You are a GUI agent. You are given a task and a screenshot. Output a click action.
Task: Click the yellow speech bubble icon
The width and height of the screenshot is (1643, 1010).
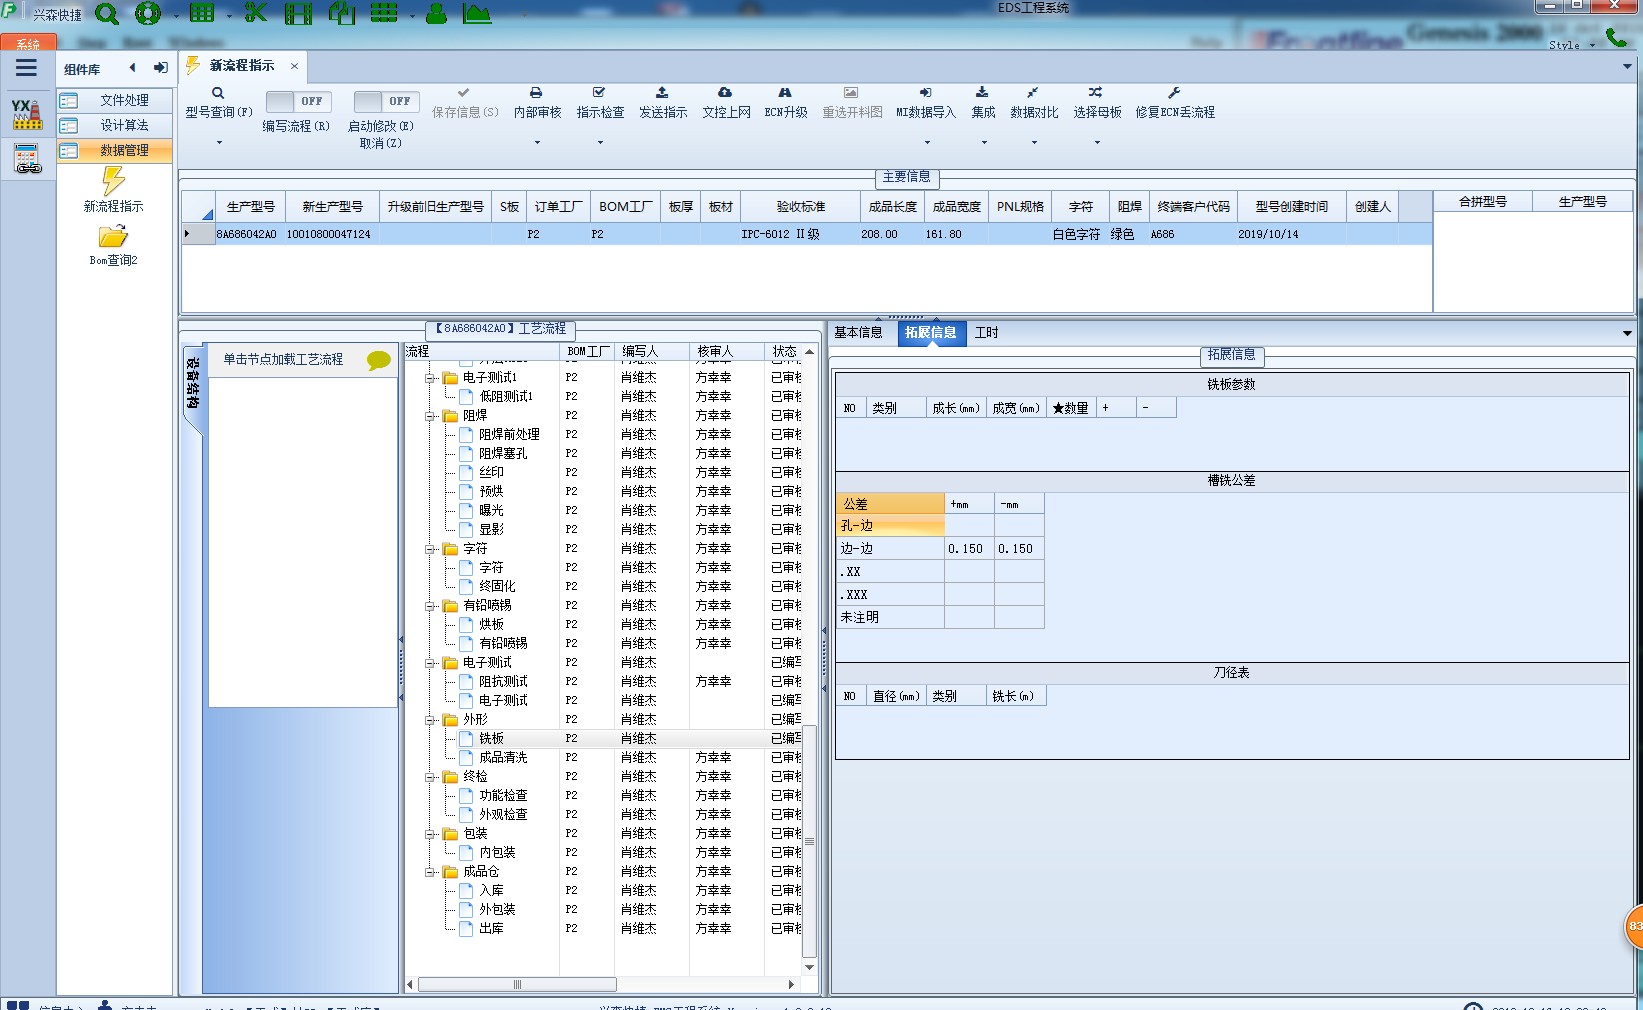coord(379,360)
